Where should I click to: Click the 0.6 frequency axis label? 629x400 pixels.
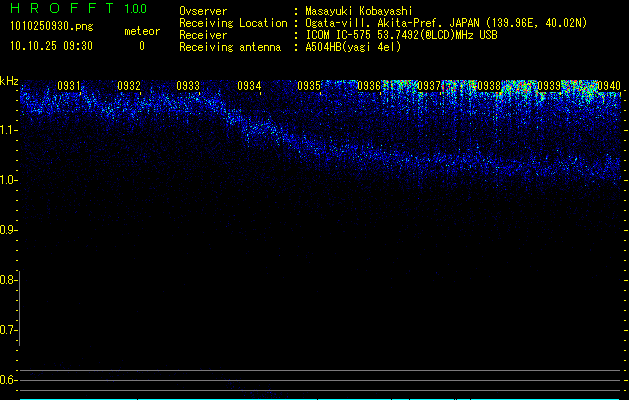tap(8, 380)
